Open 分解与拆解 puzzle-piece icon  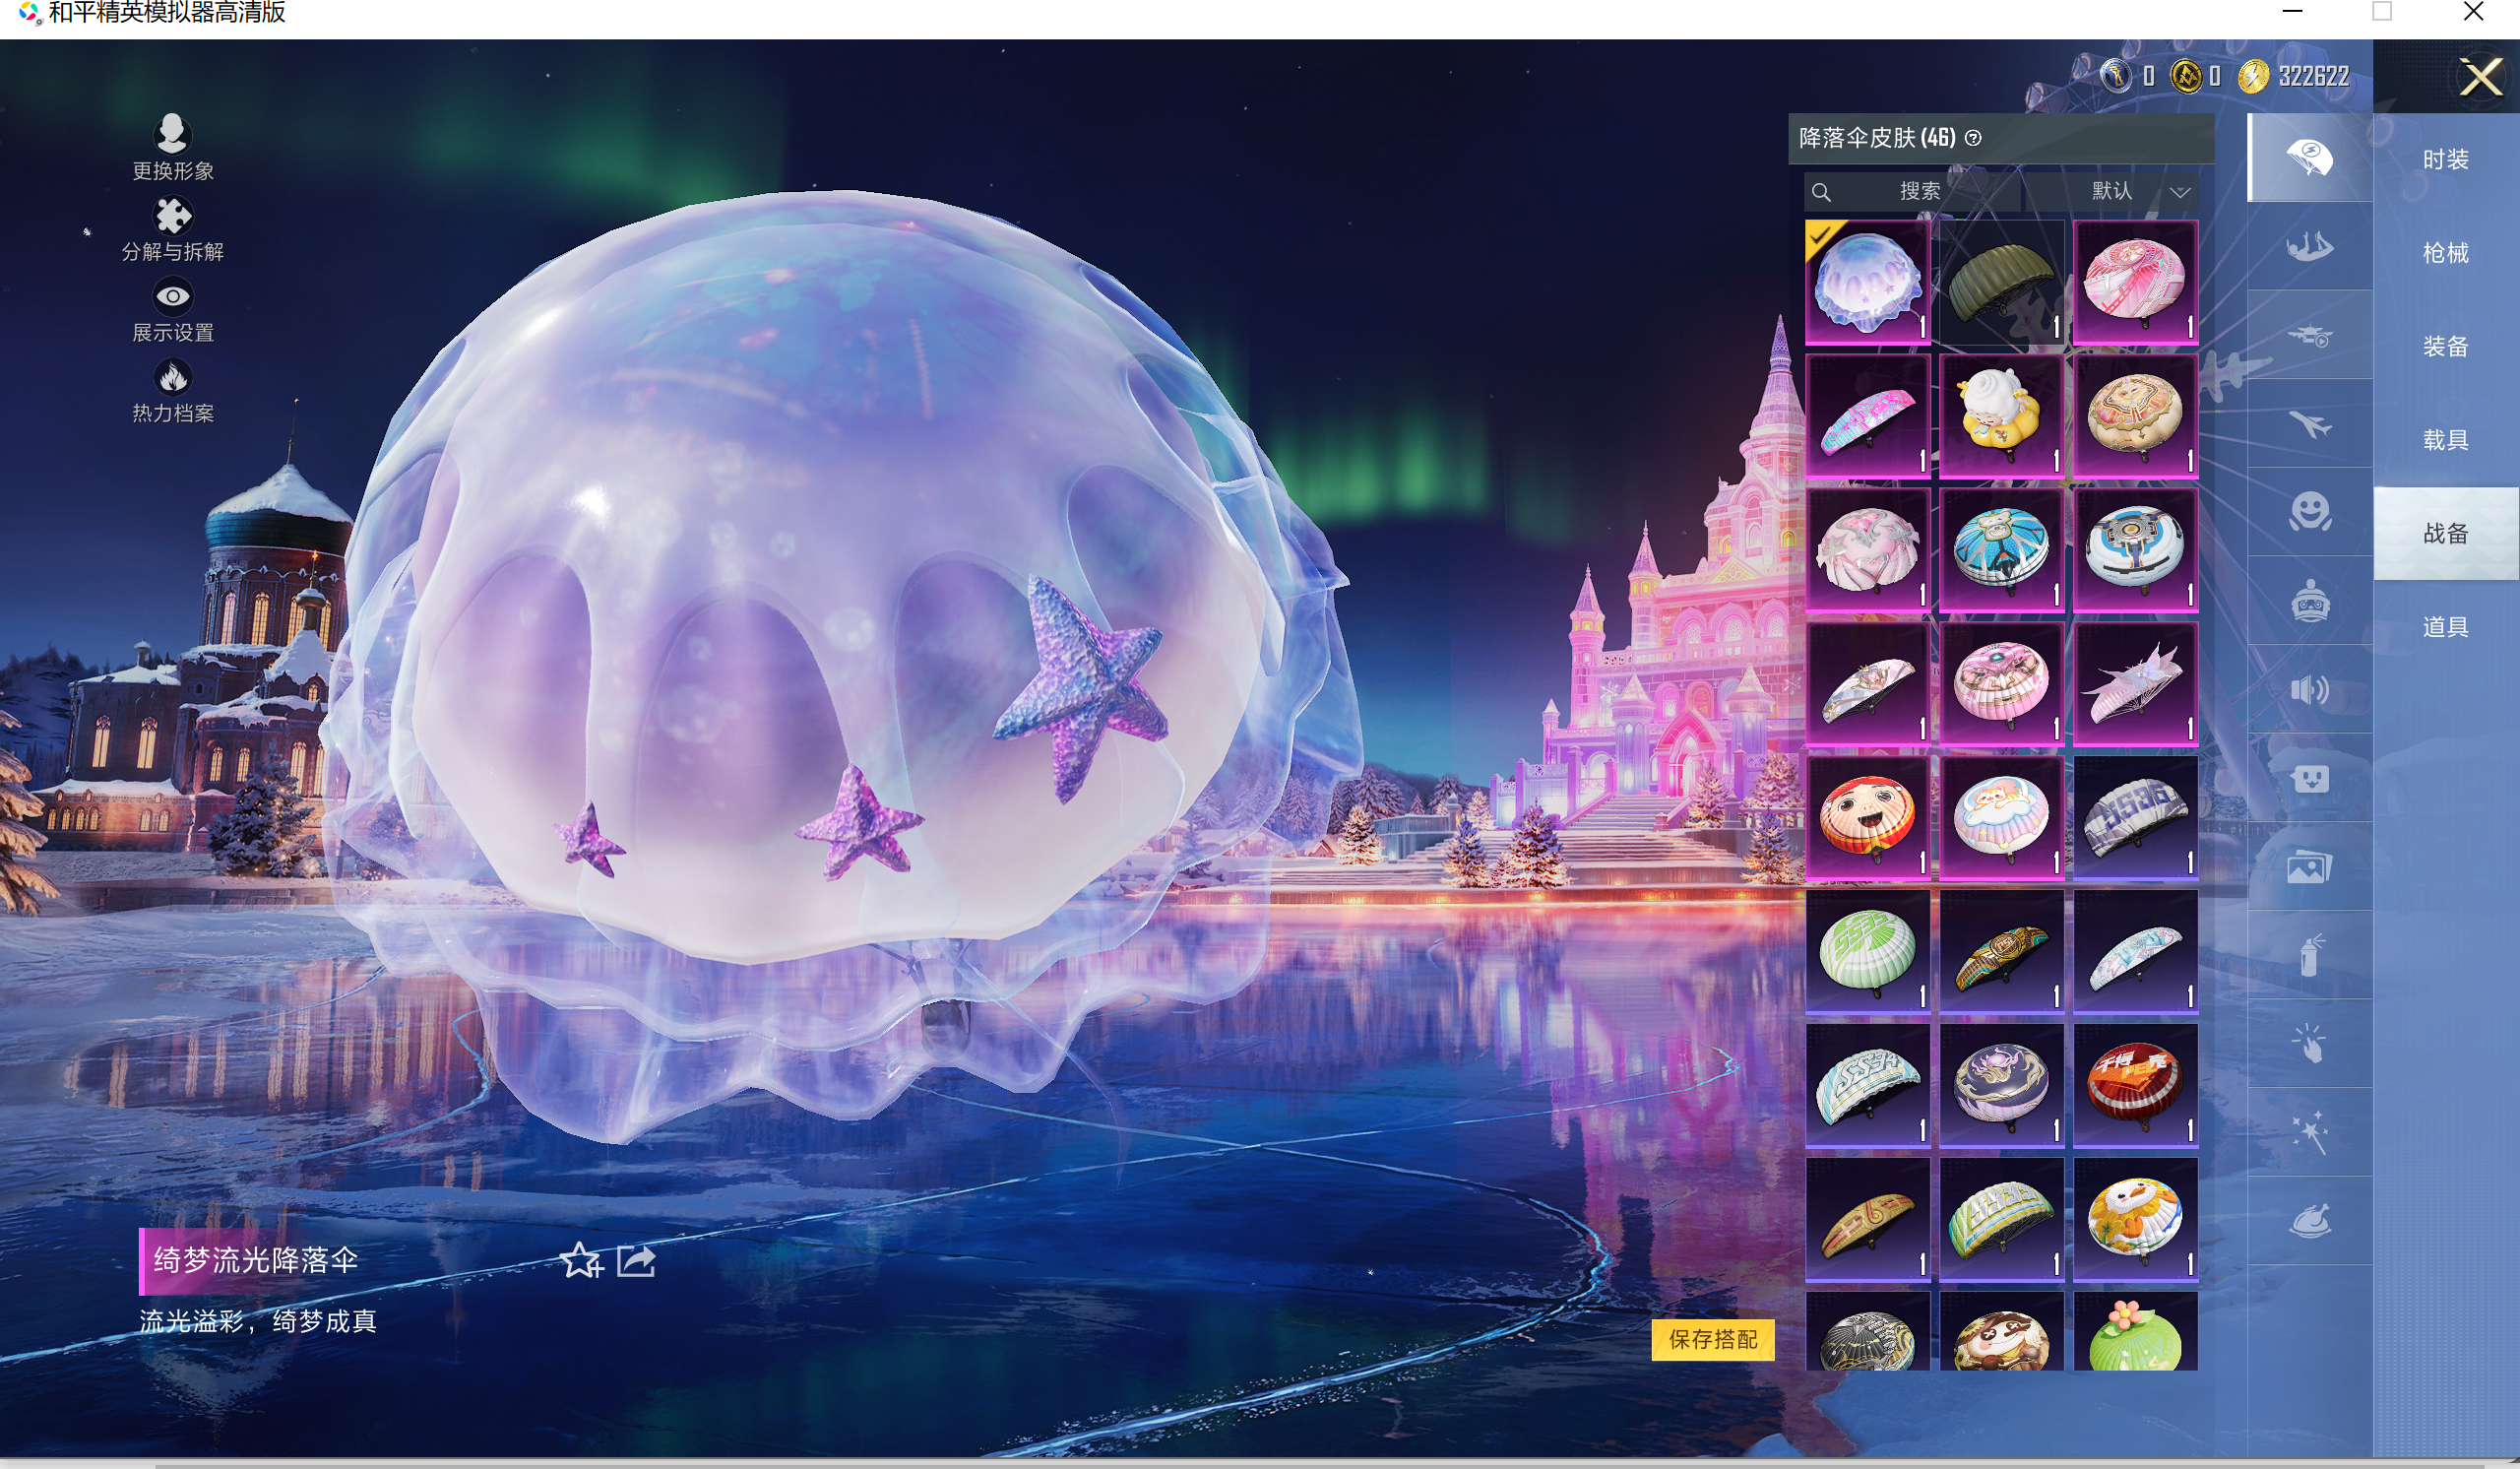(x=172, y=216)
